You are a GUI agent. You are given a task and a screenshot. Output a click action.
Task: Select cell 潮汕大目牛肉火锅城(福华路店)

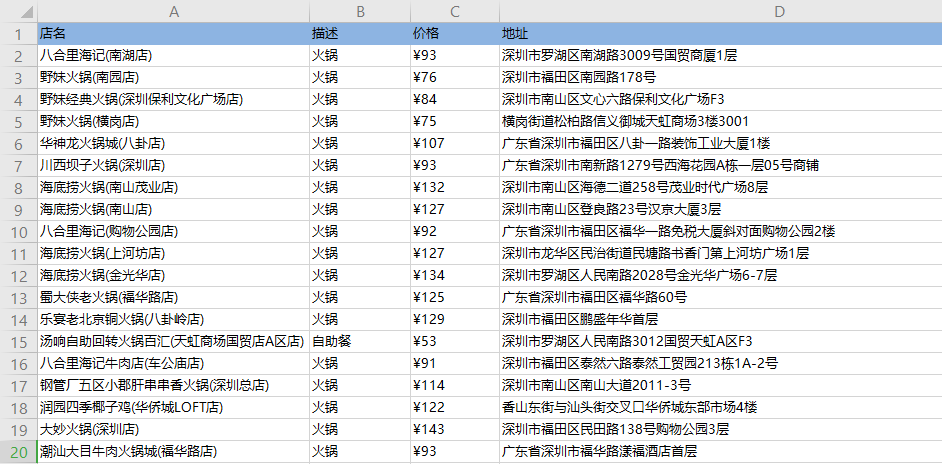point(174,452)
